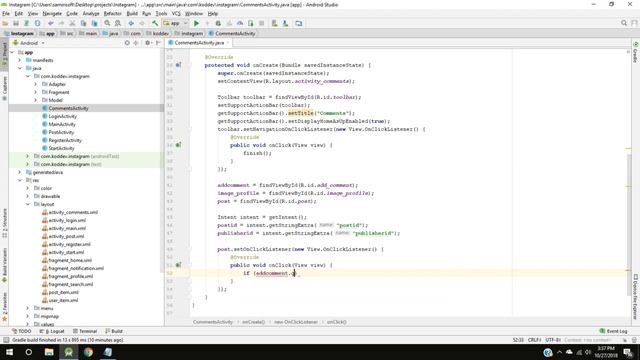Click the Search Everywhere magnifier icon

pyautogui.click(x=624, y=23)
